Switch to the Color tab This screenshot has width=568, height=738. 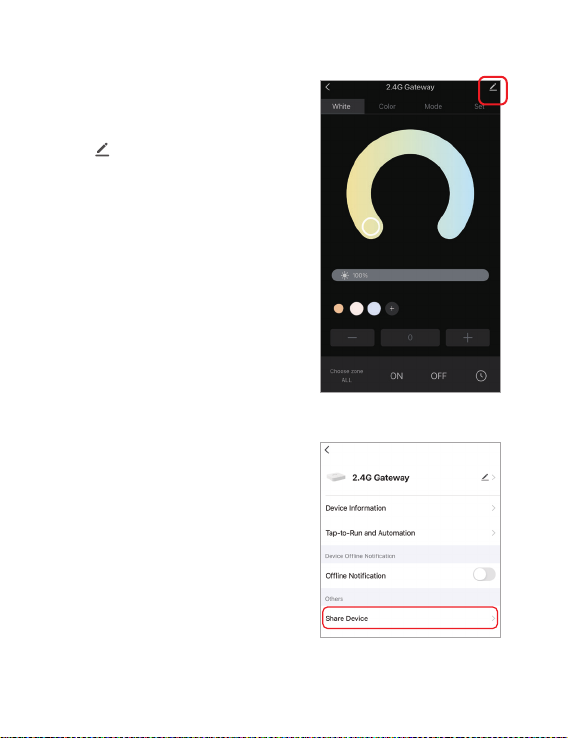387,106
